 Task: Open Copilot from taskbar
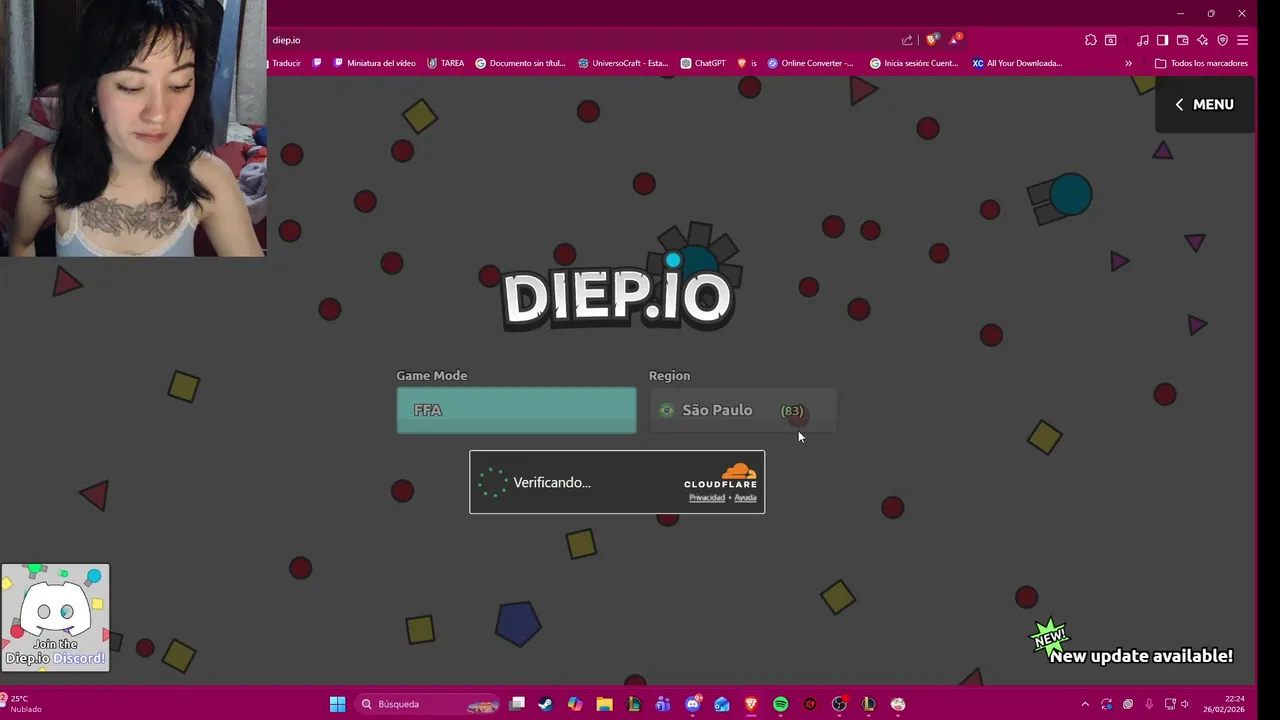(575, 704)
